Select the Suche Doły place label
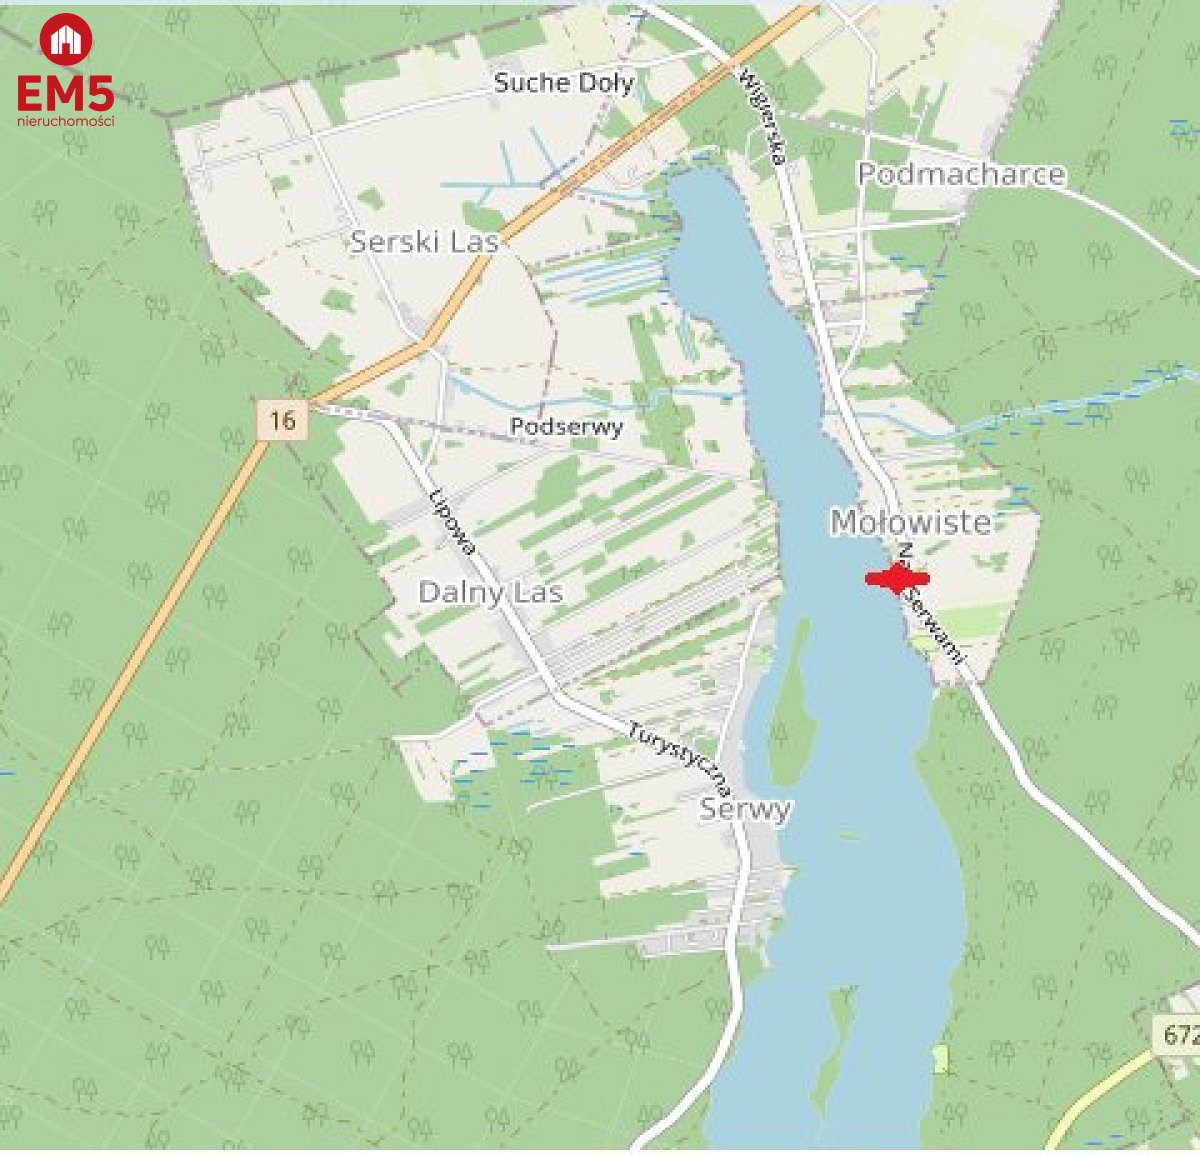The height and width of the screenshot is (1155, 1200). click(564, 83)
